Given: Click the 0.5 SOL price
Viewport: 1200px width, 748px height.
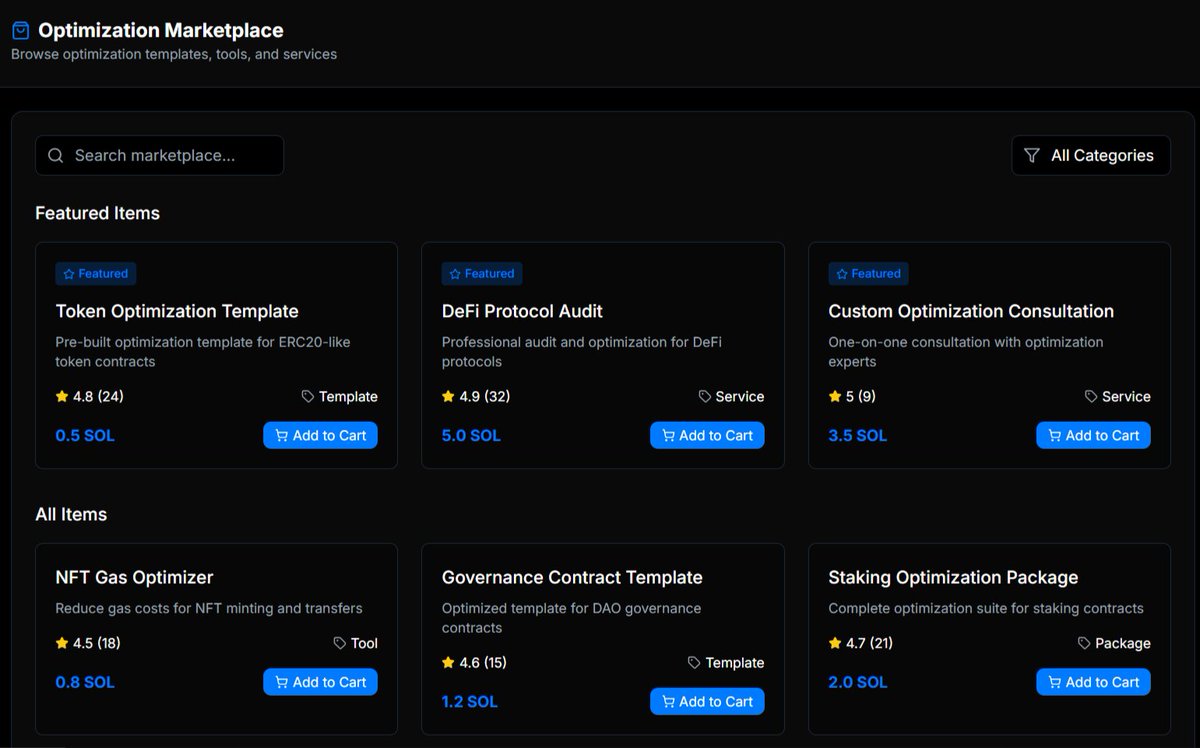Looking at the screenshot, I should (85, 436).
